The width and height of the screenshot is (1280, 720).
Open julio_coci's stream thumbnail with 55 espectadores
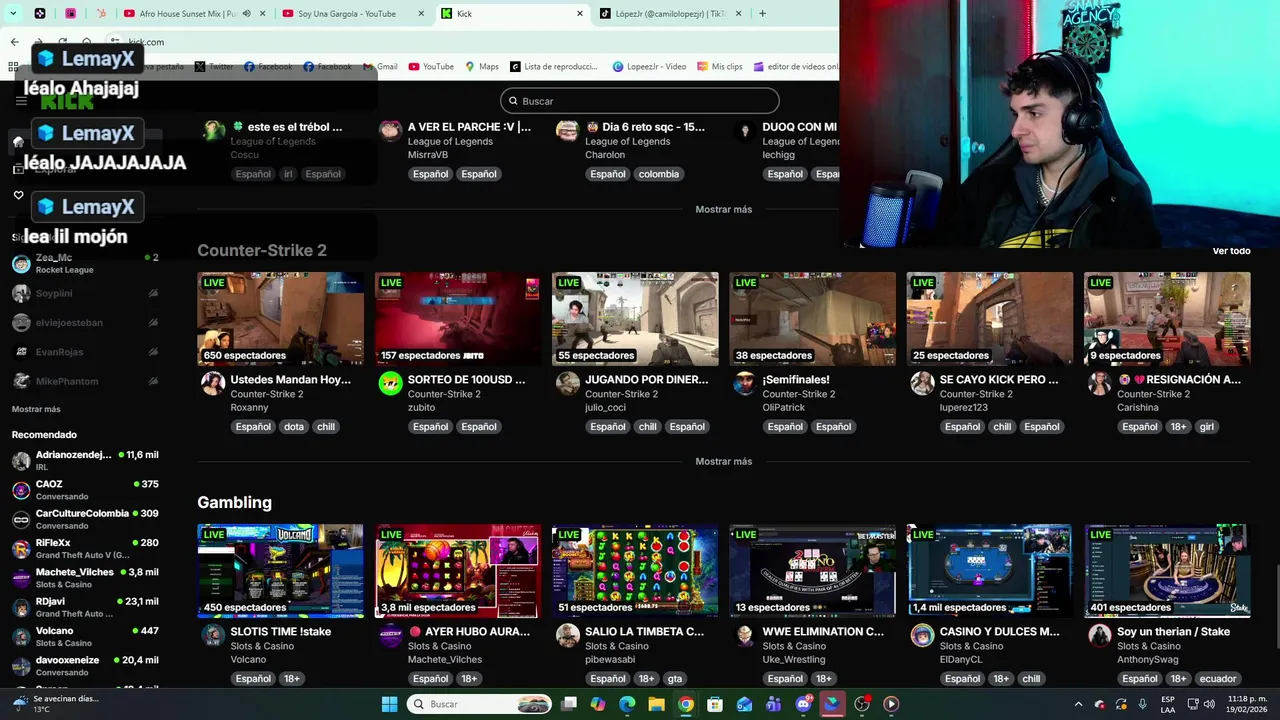coord(635,319)
